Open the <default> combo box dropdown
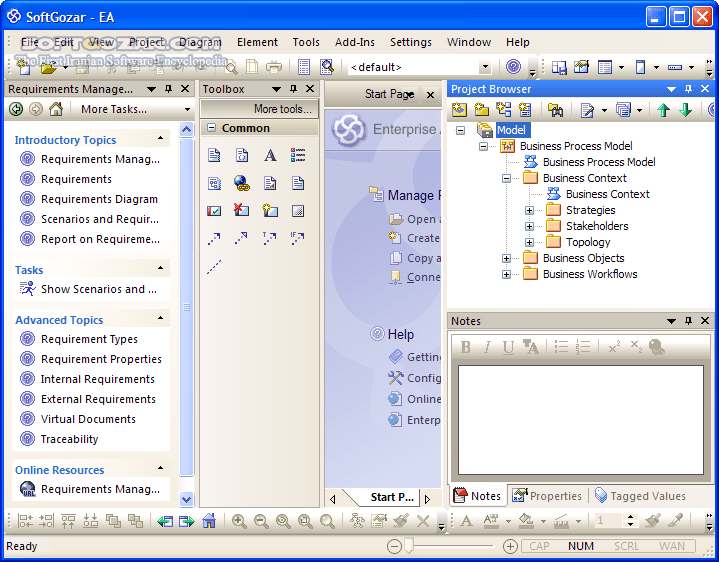719x562 pixels. pos(485,68)
